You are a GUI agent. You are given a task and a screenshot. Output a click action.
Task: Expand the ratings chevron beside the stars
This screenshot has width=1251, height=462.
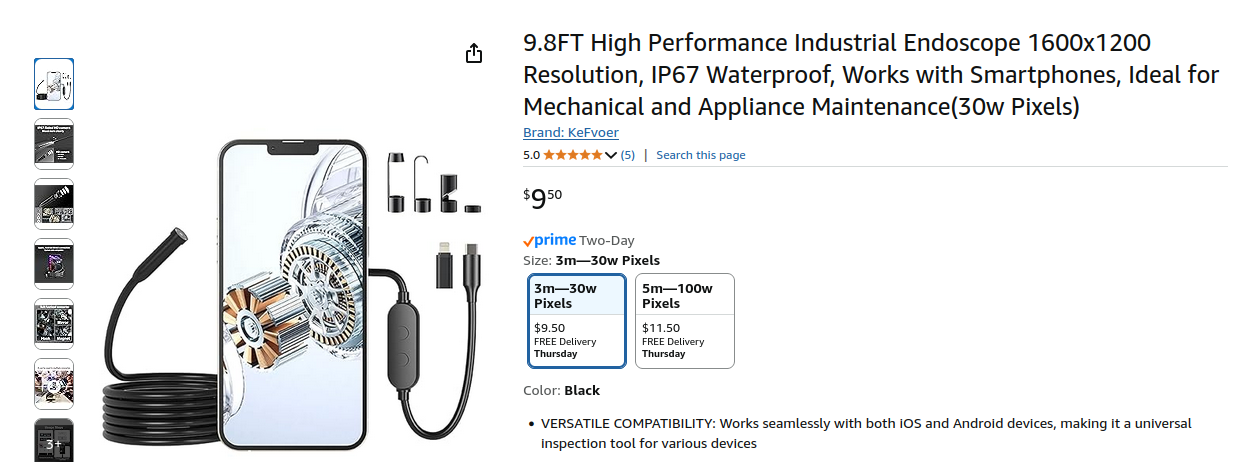point(611,155)
